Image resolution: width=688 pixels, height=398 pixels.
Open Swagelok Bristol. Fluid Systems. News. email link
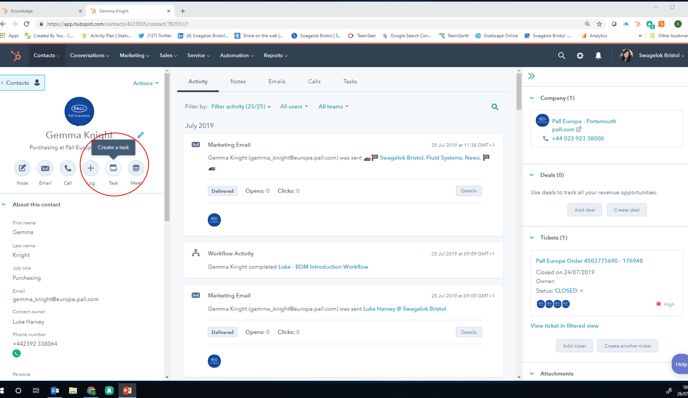point(430,158)
